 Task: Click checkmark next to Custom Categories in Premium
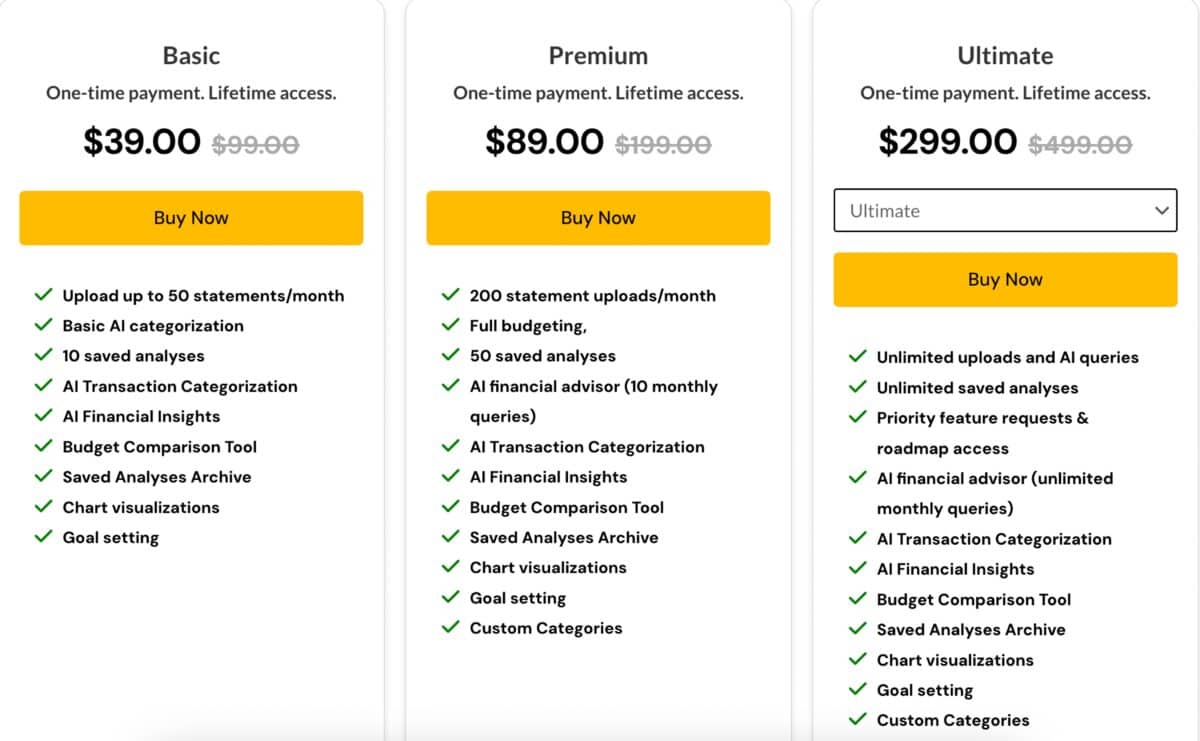tap(450, 627)
